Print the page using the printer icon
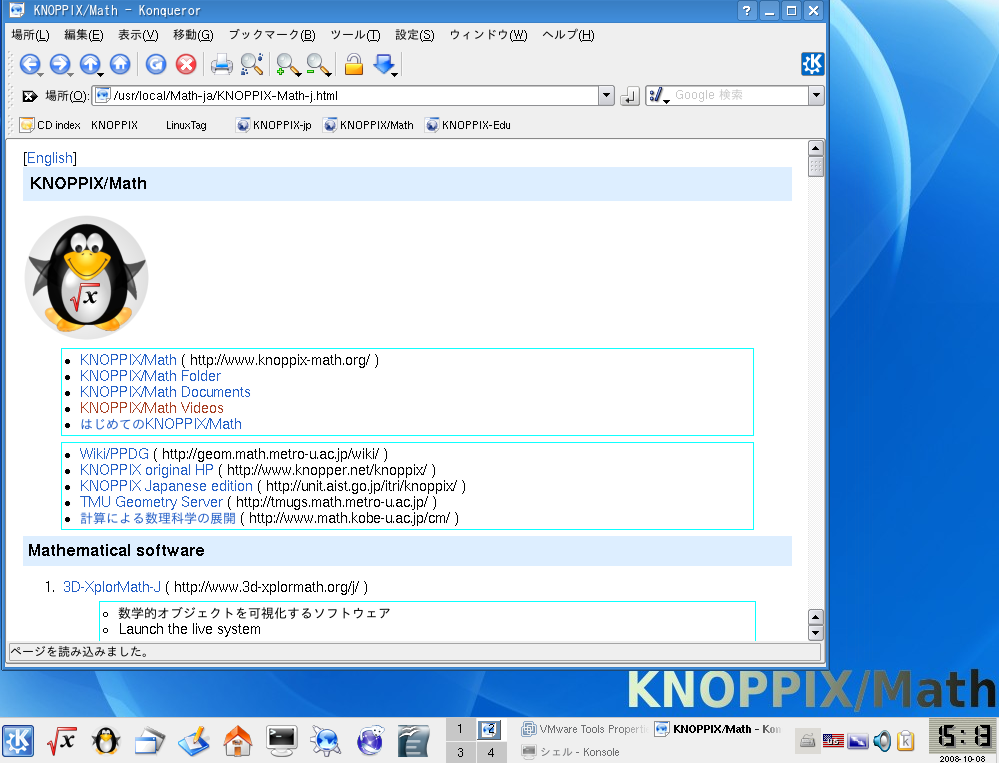Screen dimensions: 999x763 coord(222,64)
